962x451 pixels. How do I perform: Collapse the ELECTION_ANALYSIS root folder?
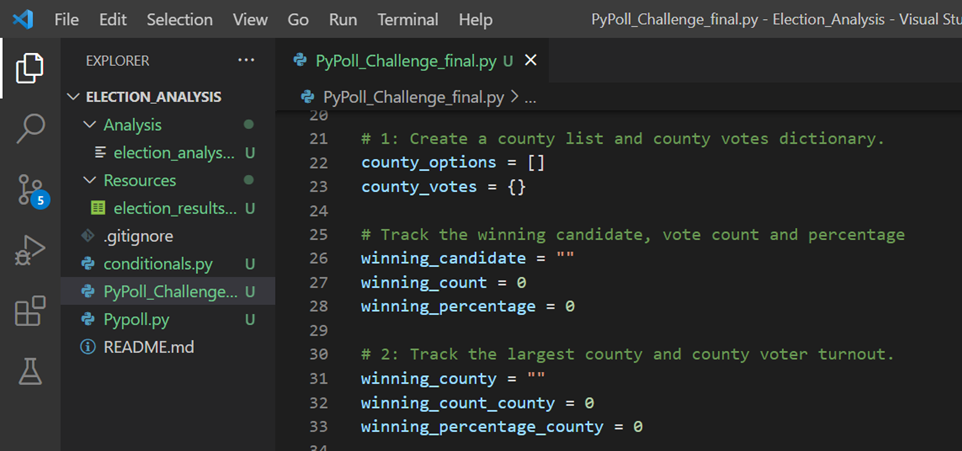[x=74, y=97]
